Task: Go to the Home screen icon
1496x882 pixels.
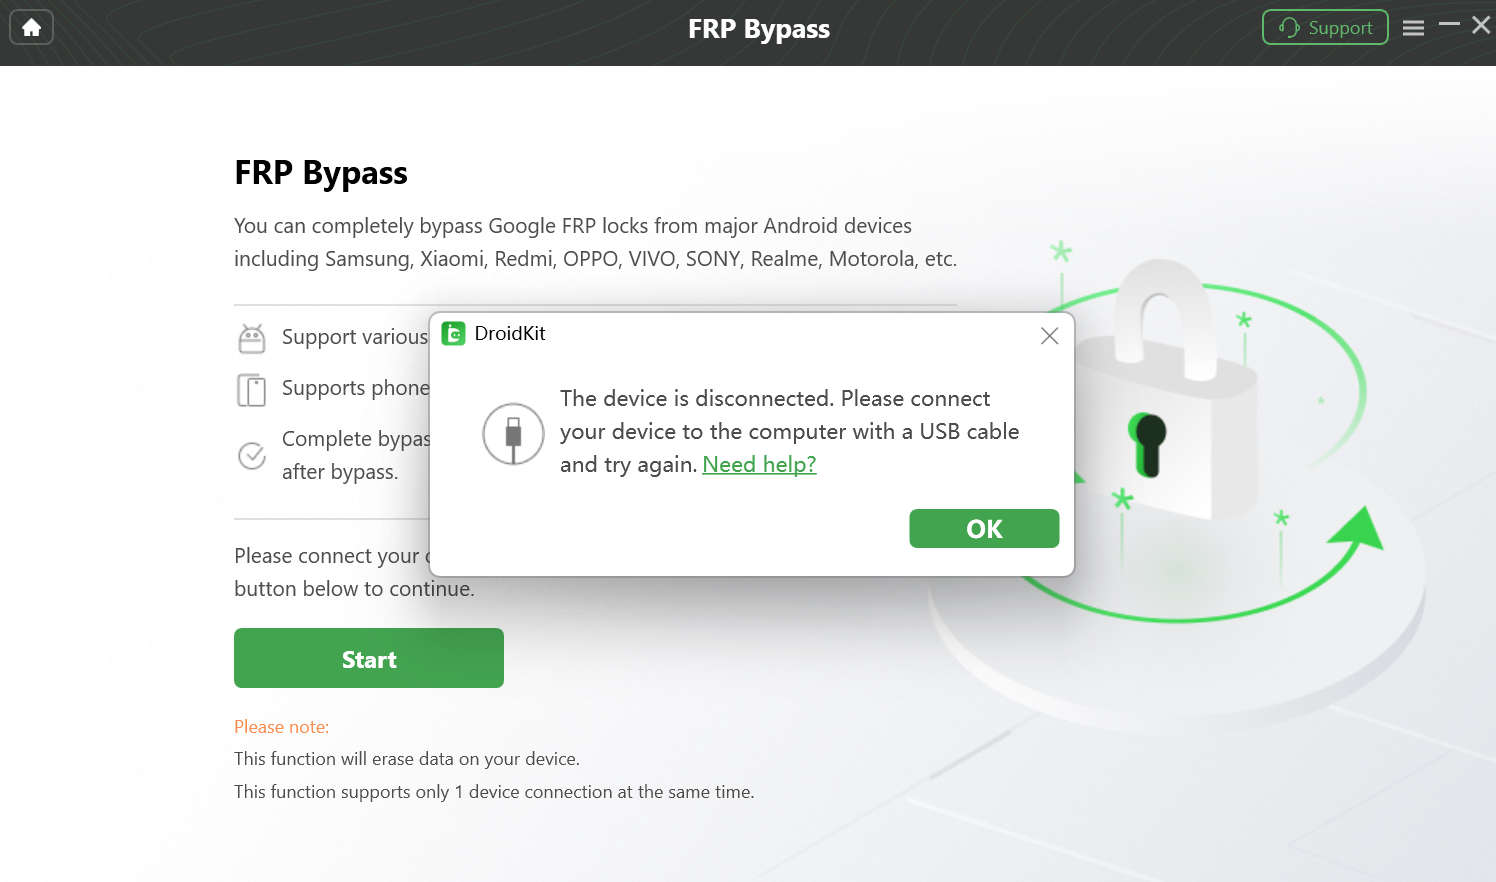Action: [31, 27]
